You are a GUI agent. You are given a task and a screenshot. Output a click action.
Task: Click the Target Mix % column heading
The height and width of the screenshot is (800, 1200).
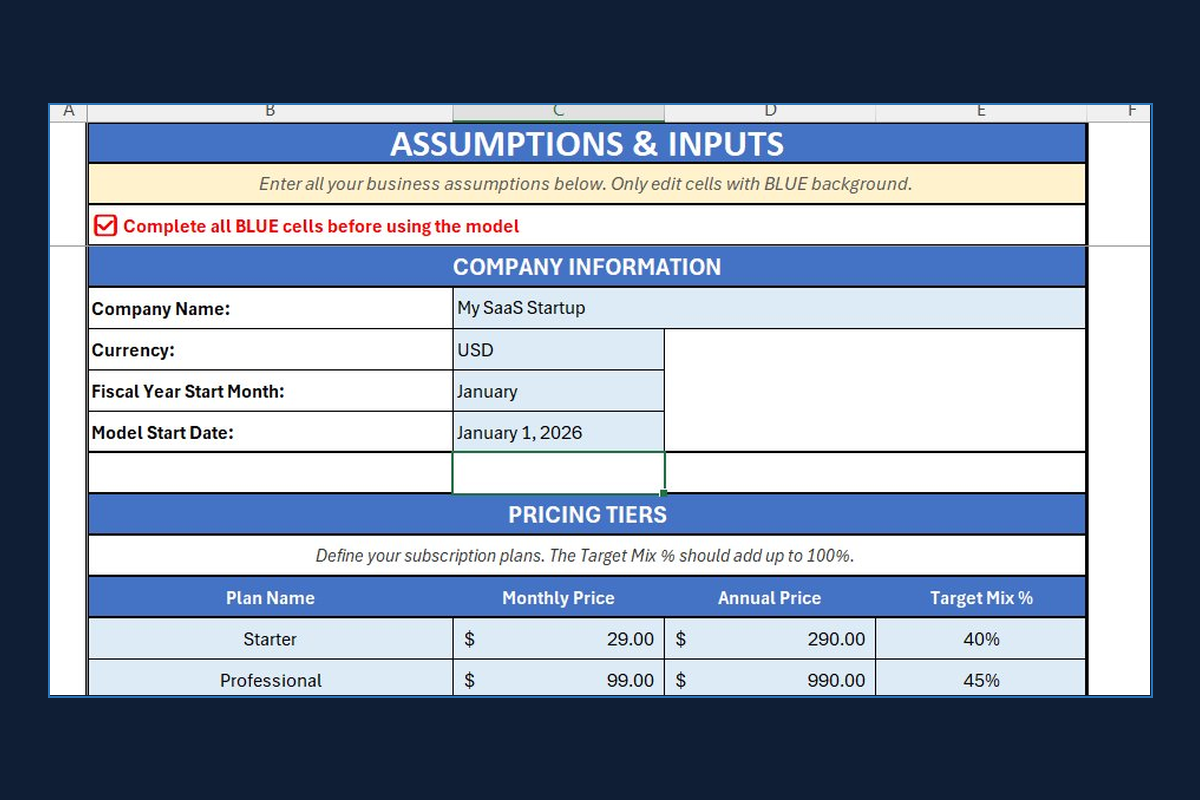(x=981, y=598)
